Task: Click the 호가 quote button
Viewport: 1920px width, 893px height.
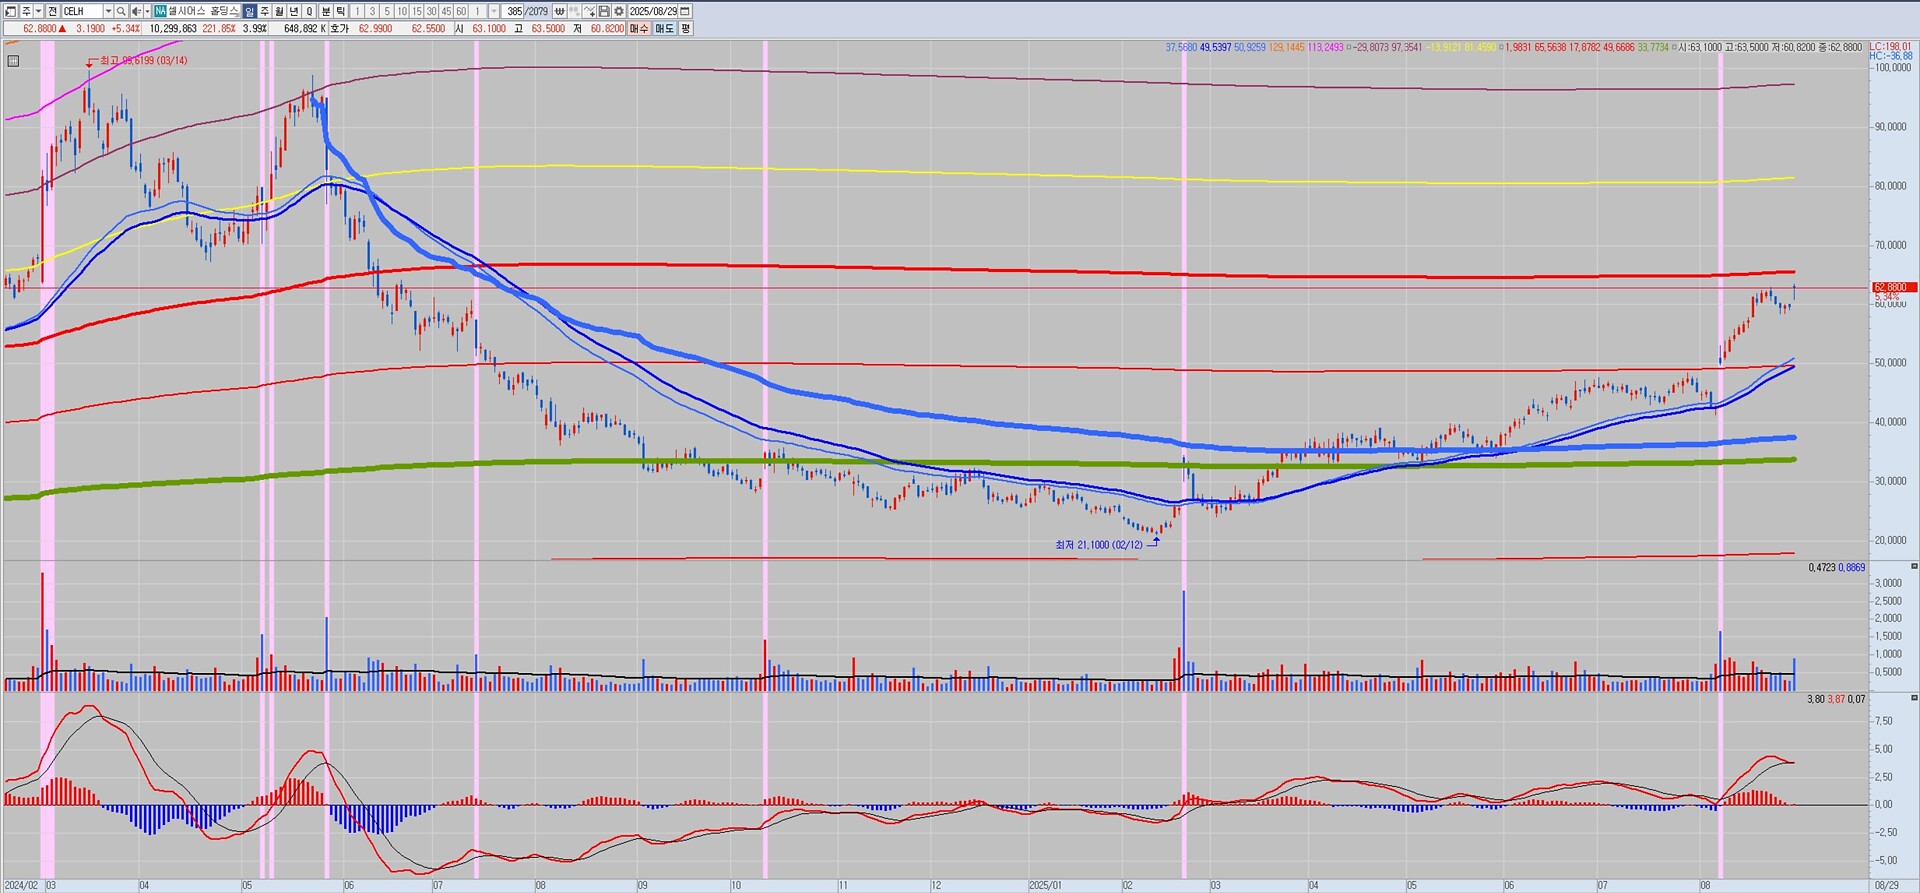Action: pyautogui.click(x=340, y=29)
